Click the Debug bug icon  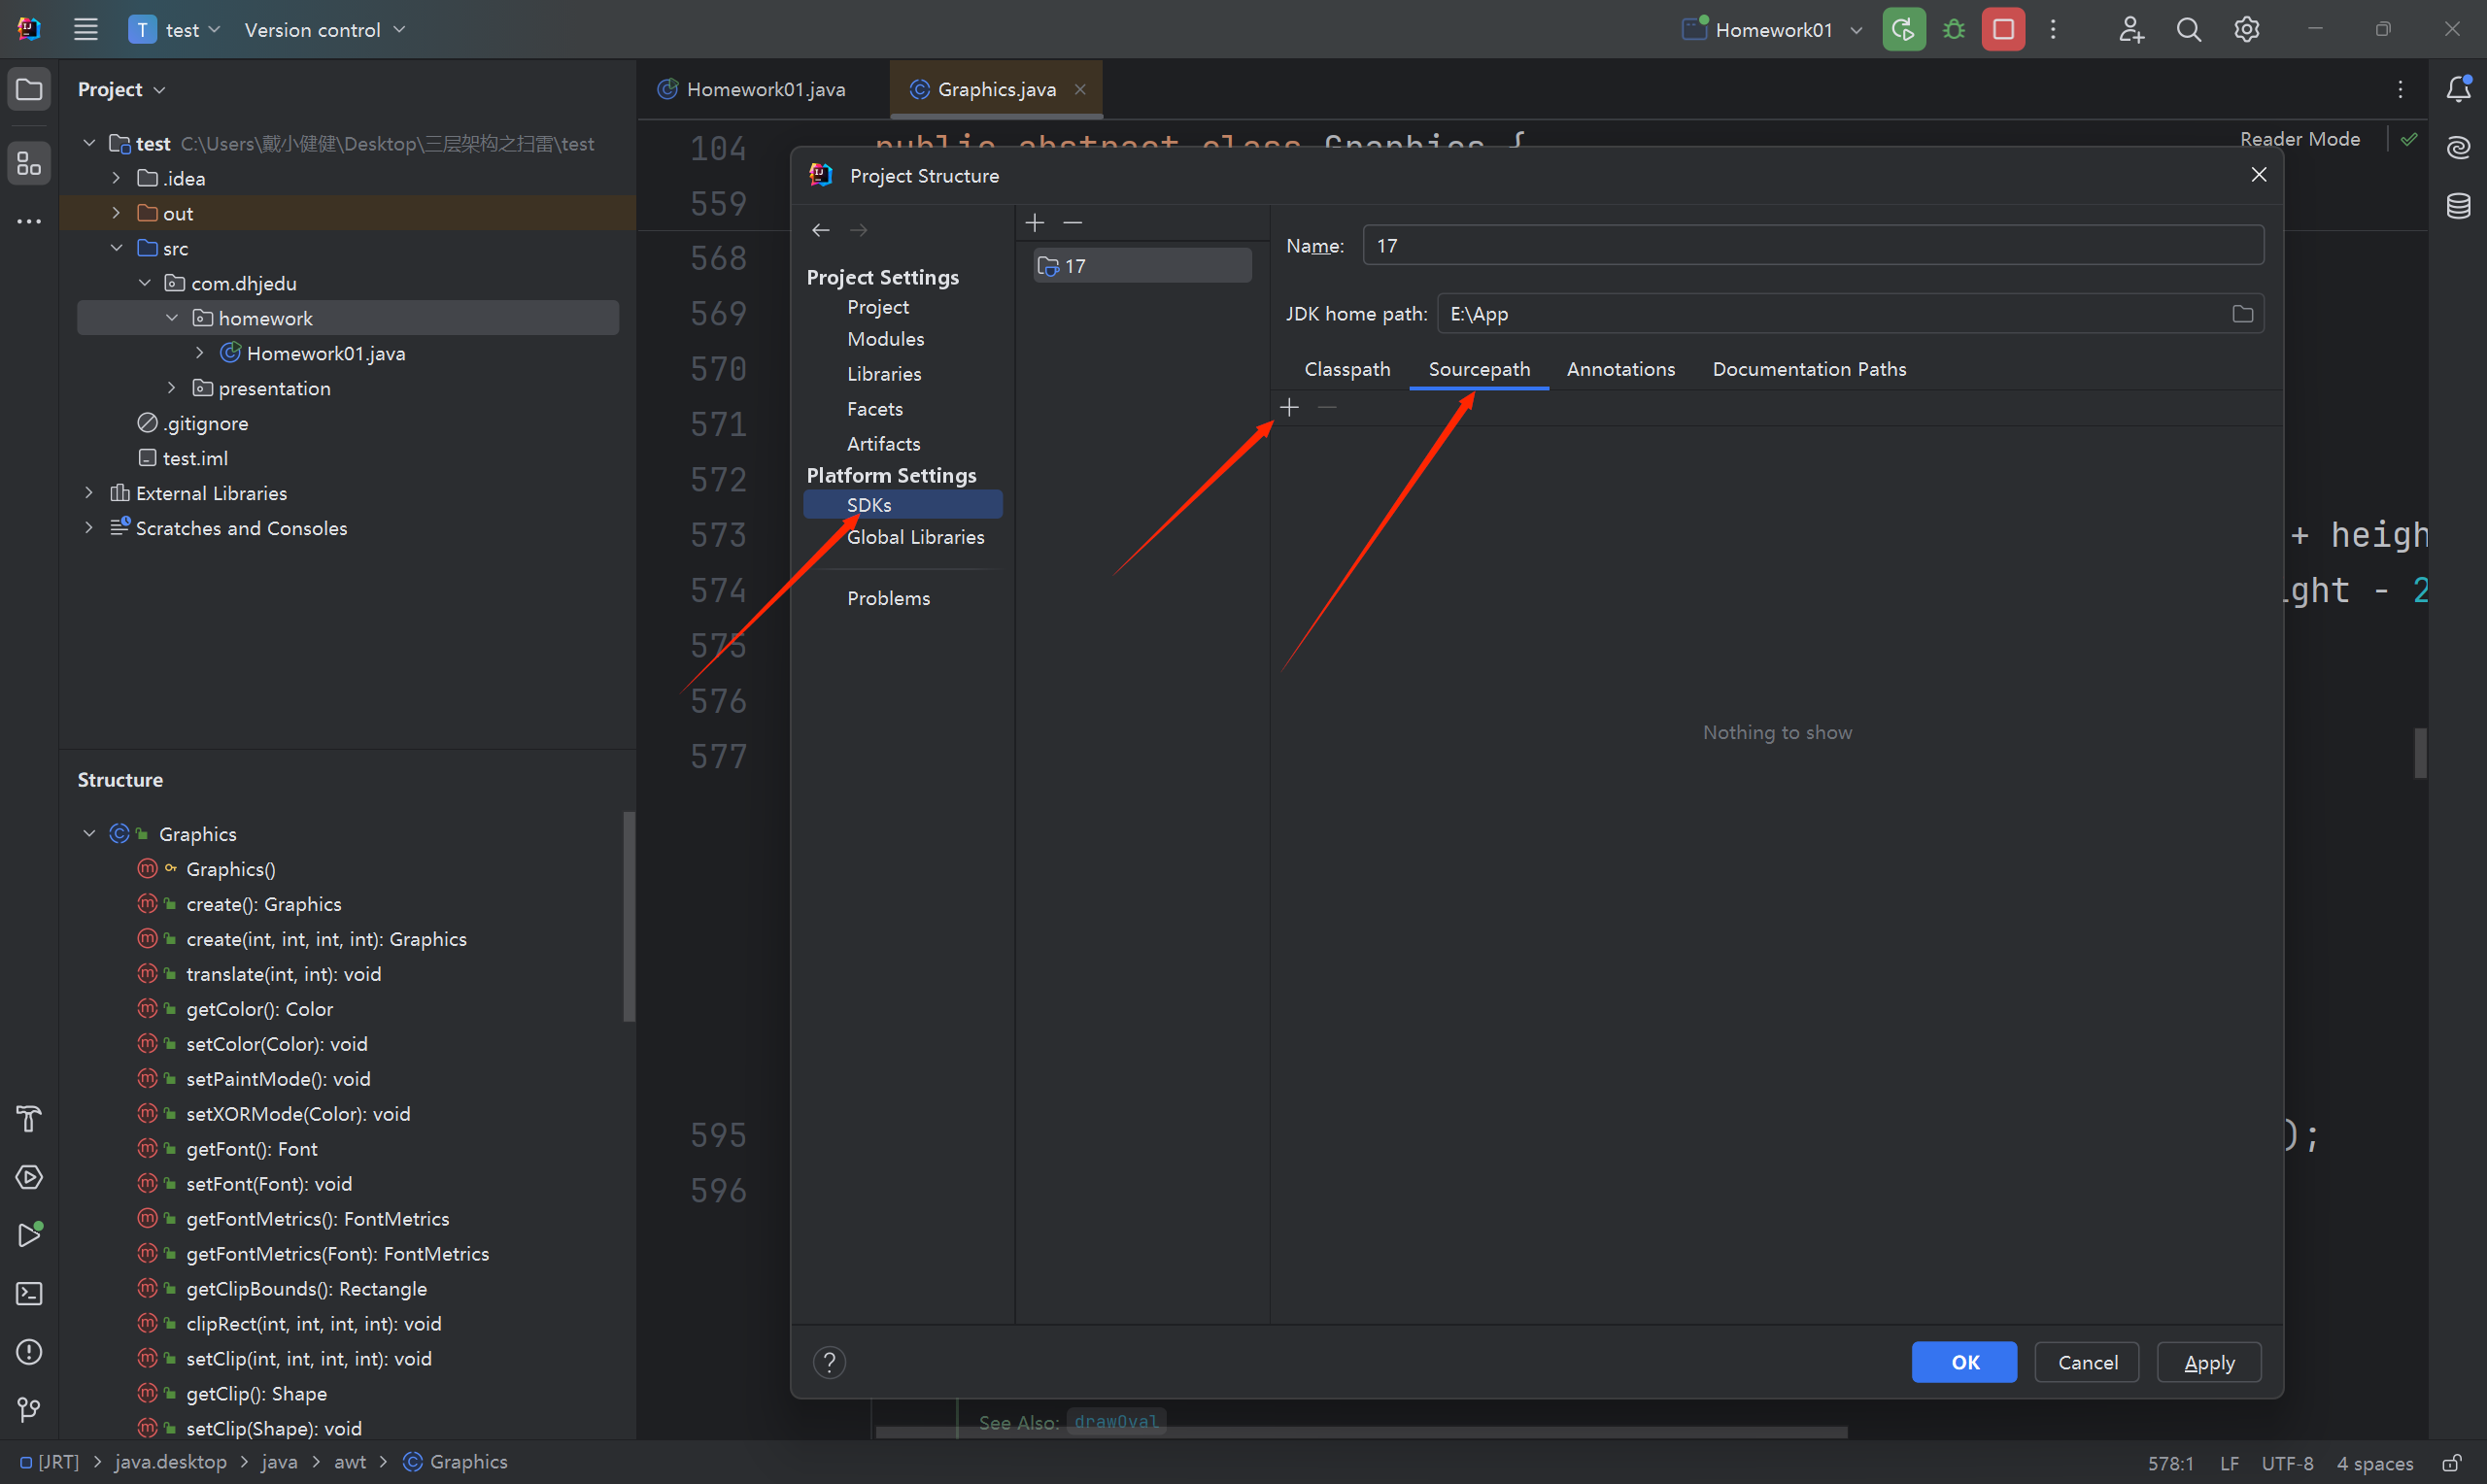pyautogui.click(x=1953, y=30)
